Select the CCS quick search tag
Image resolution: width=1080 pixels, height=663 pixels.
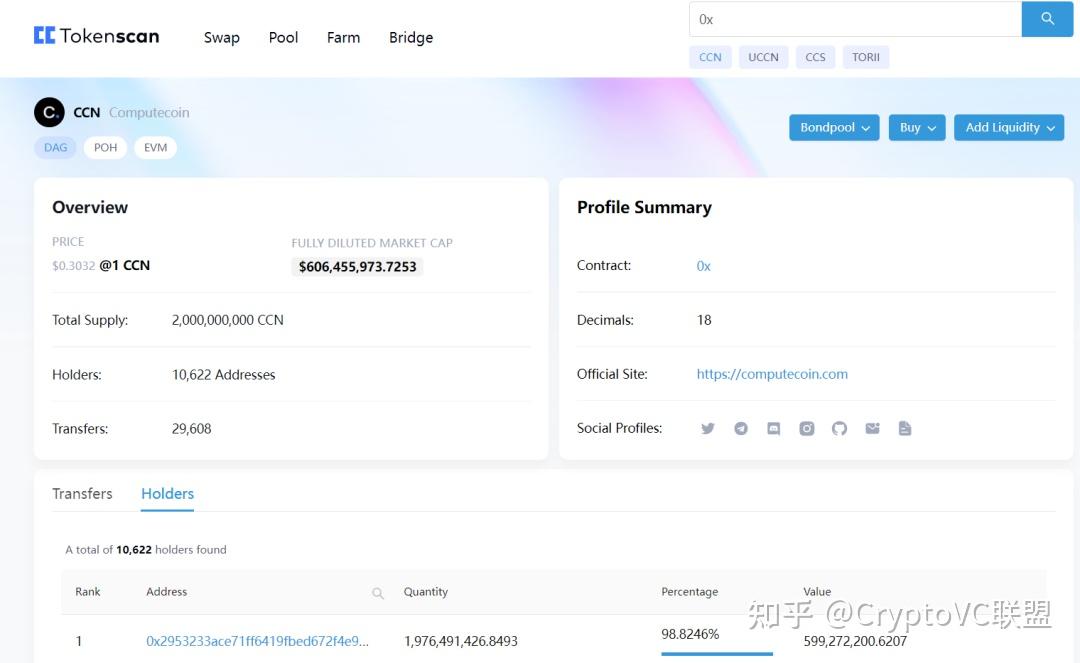click(x=816, y=57)
